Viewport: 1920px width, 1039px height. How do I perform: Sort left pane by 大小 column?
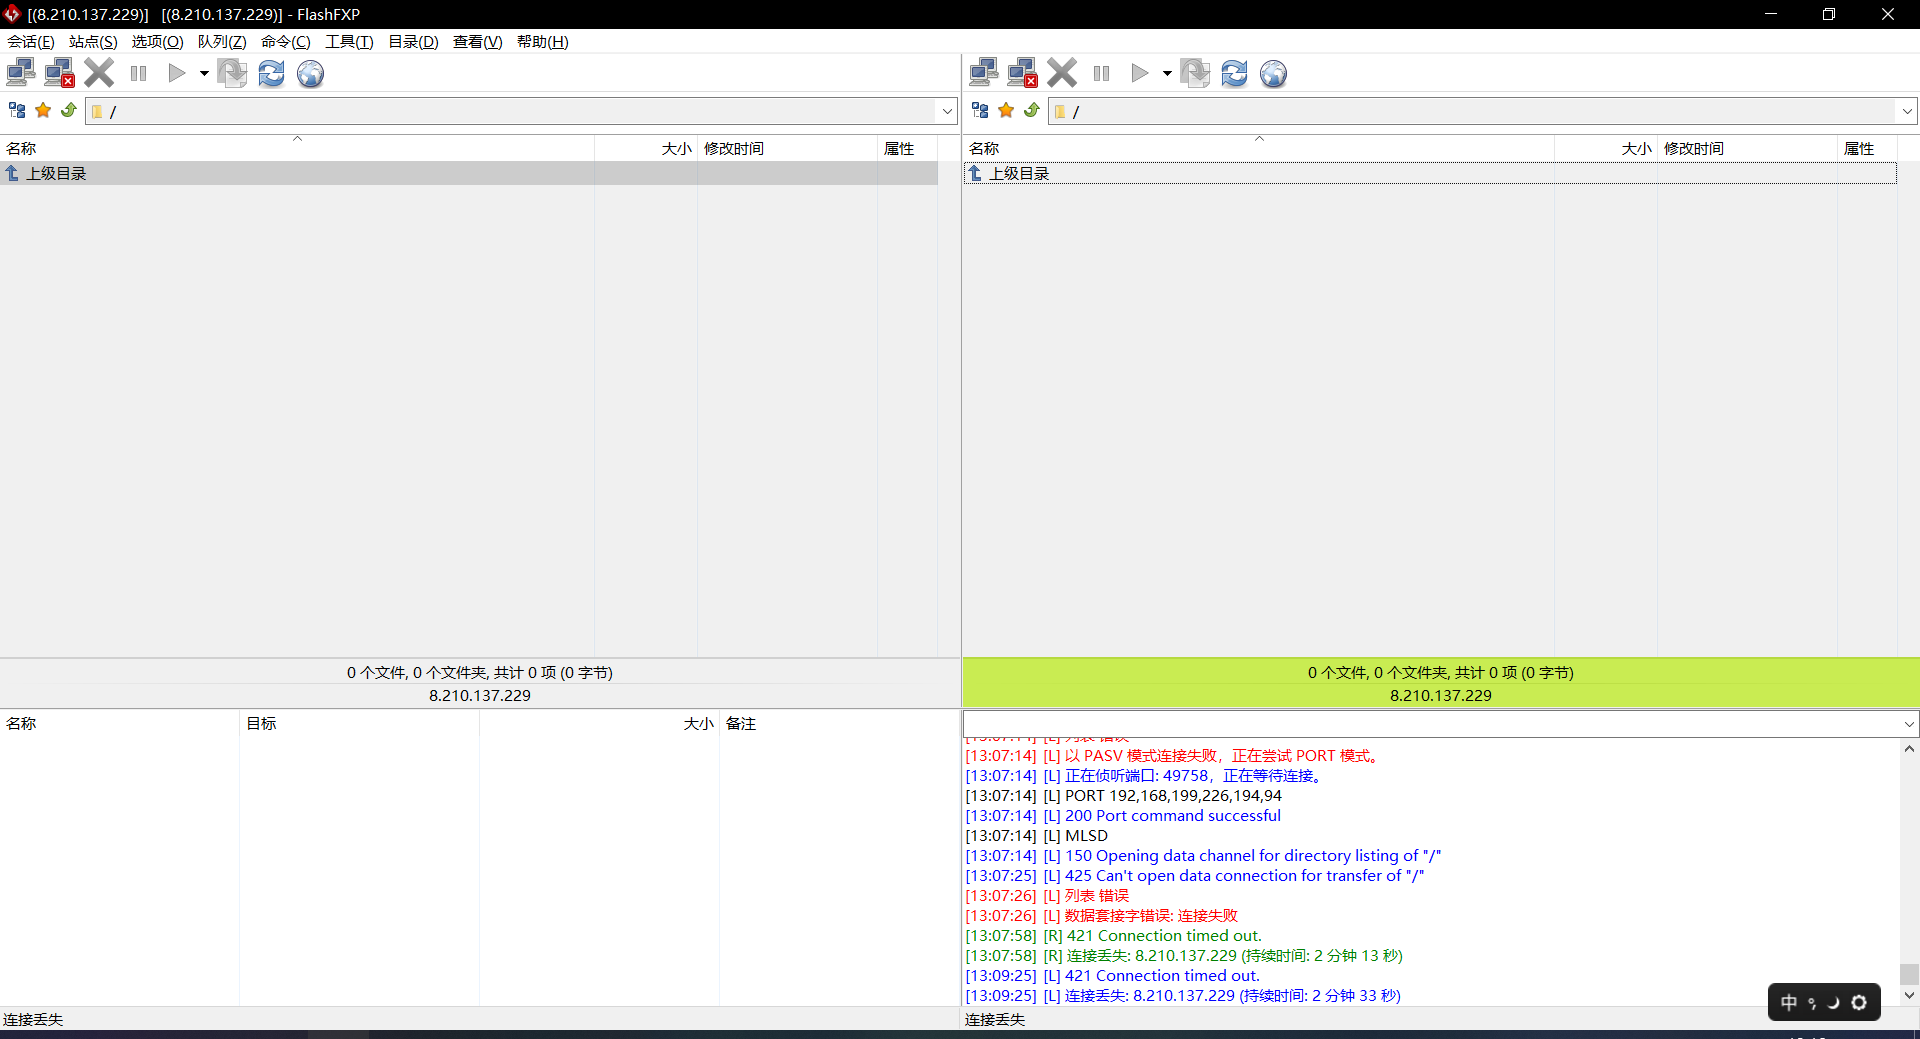646,148
